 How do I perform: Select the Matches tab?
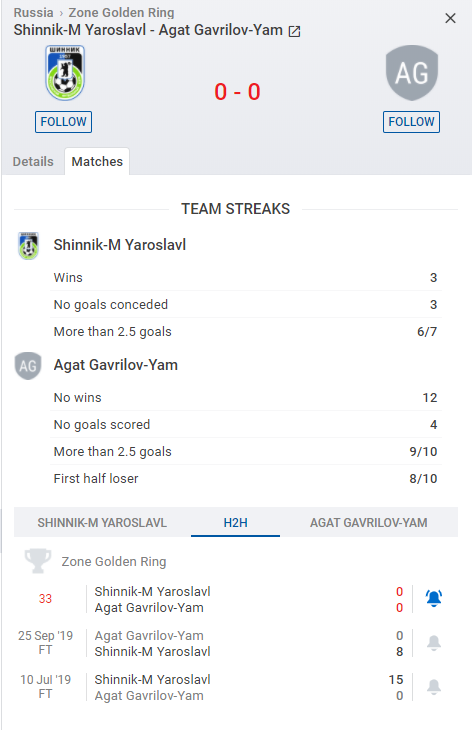pyautogui.click(x=97, y=162)
